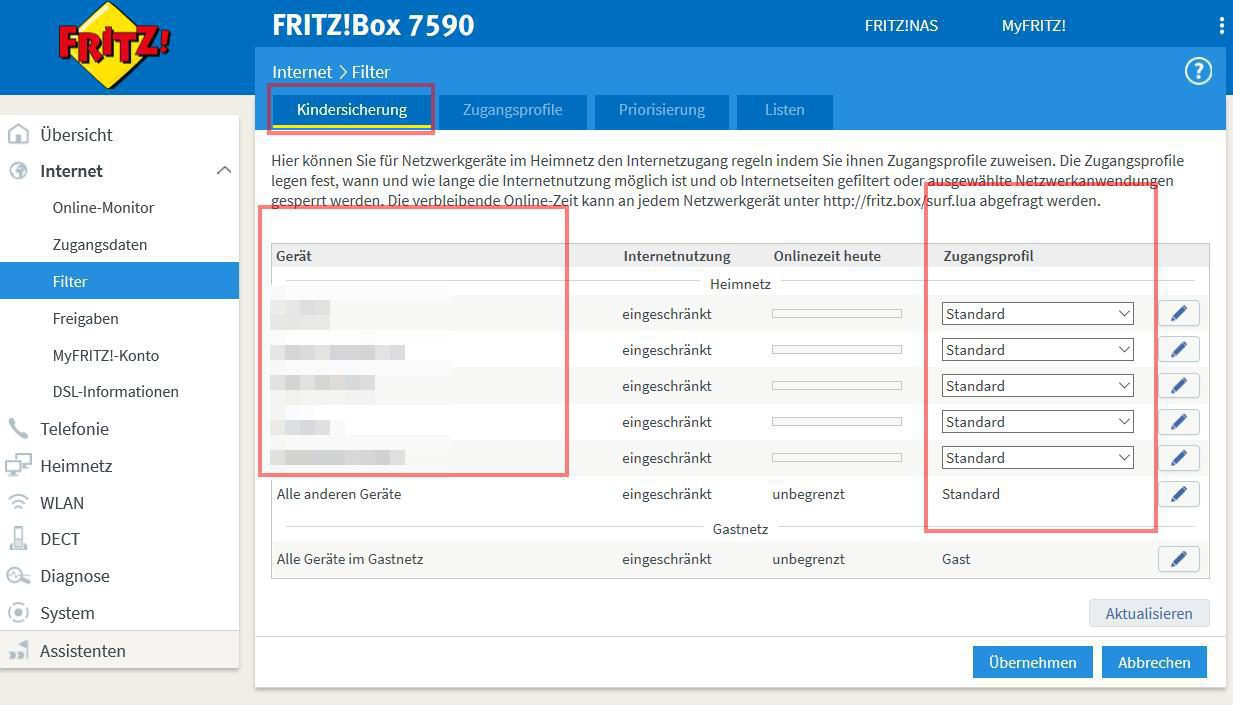This screenshot has height=705, width=1233.
Task: Click the FRITZ! logo
Action: point(113,46)
